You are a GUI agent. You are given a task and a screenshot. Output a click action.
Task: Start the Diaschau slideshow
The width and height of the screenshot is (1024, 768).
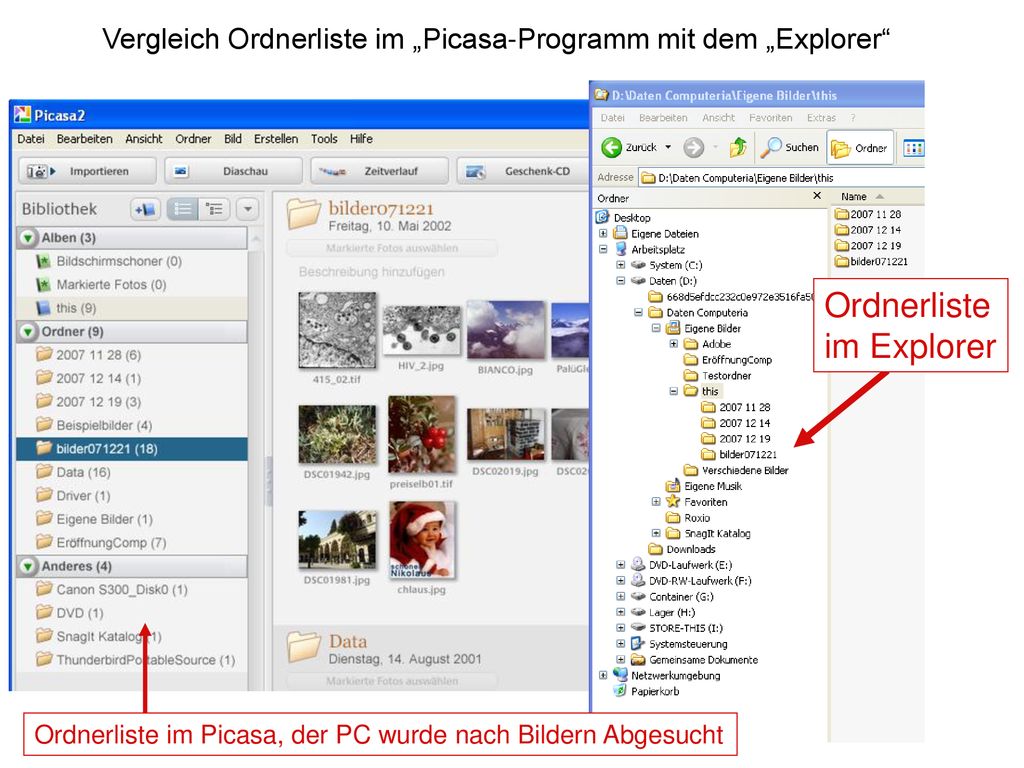coord(233,171)
